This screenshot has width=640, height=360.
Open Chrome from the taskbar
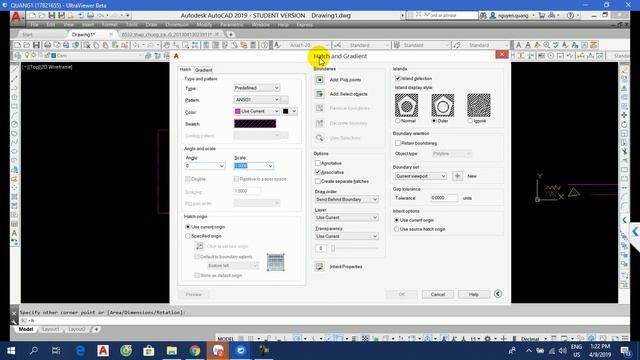pos(195,351)
